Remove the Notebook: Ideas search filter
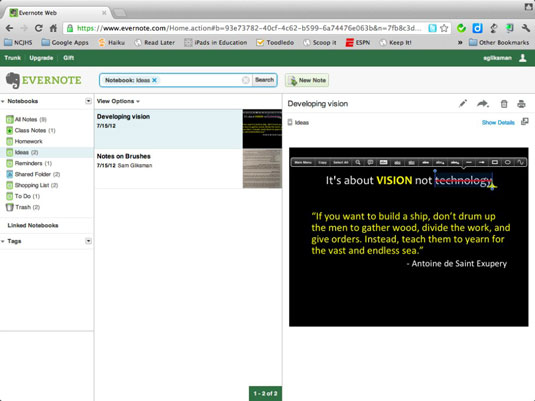535x401 pixels. pyautogui.click(x=154, y=80)
